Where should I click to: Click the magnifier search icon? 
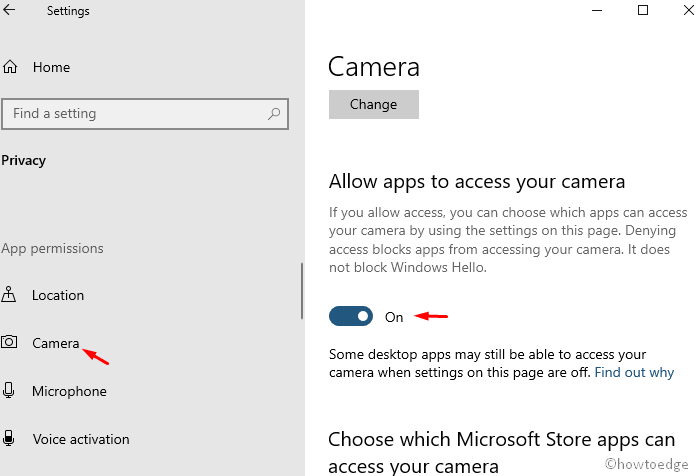coord(274,114)
